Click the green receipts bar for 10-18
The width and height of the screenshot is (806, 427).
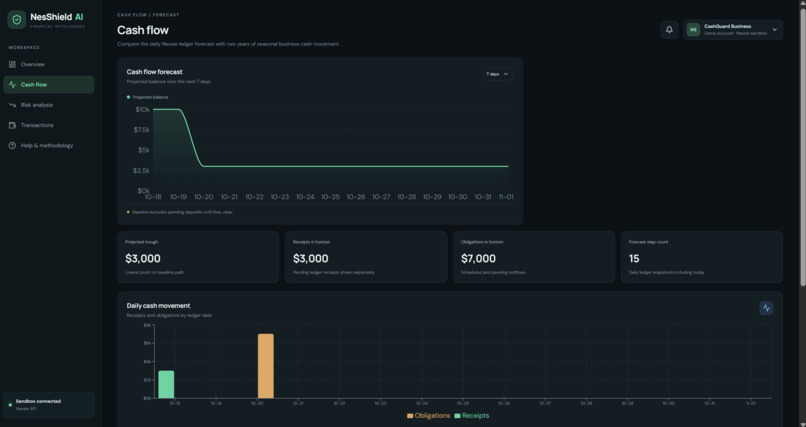pos(166,384)
